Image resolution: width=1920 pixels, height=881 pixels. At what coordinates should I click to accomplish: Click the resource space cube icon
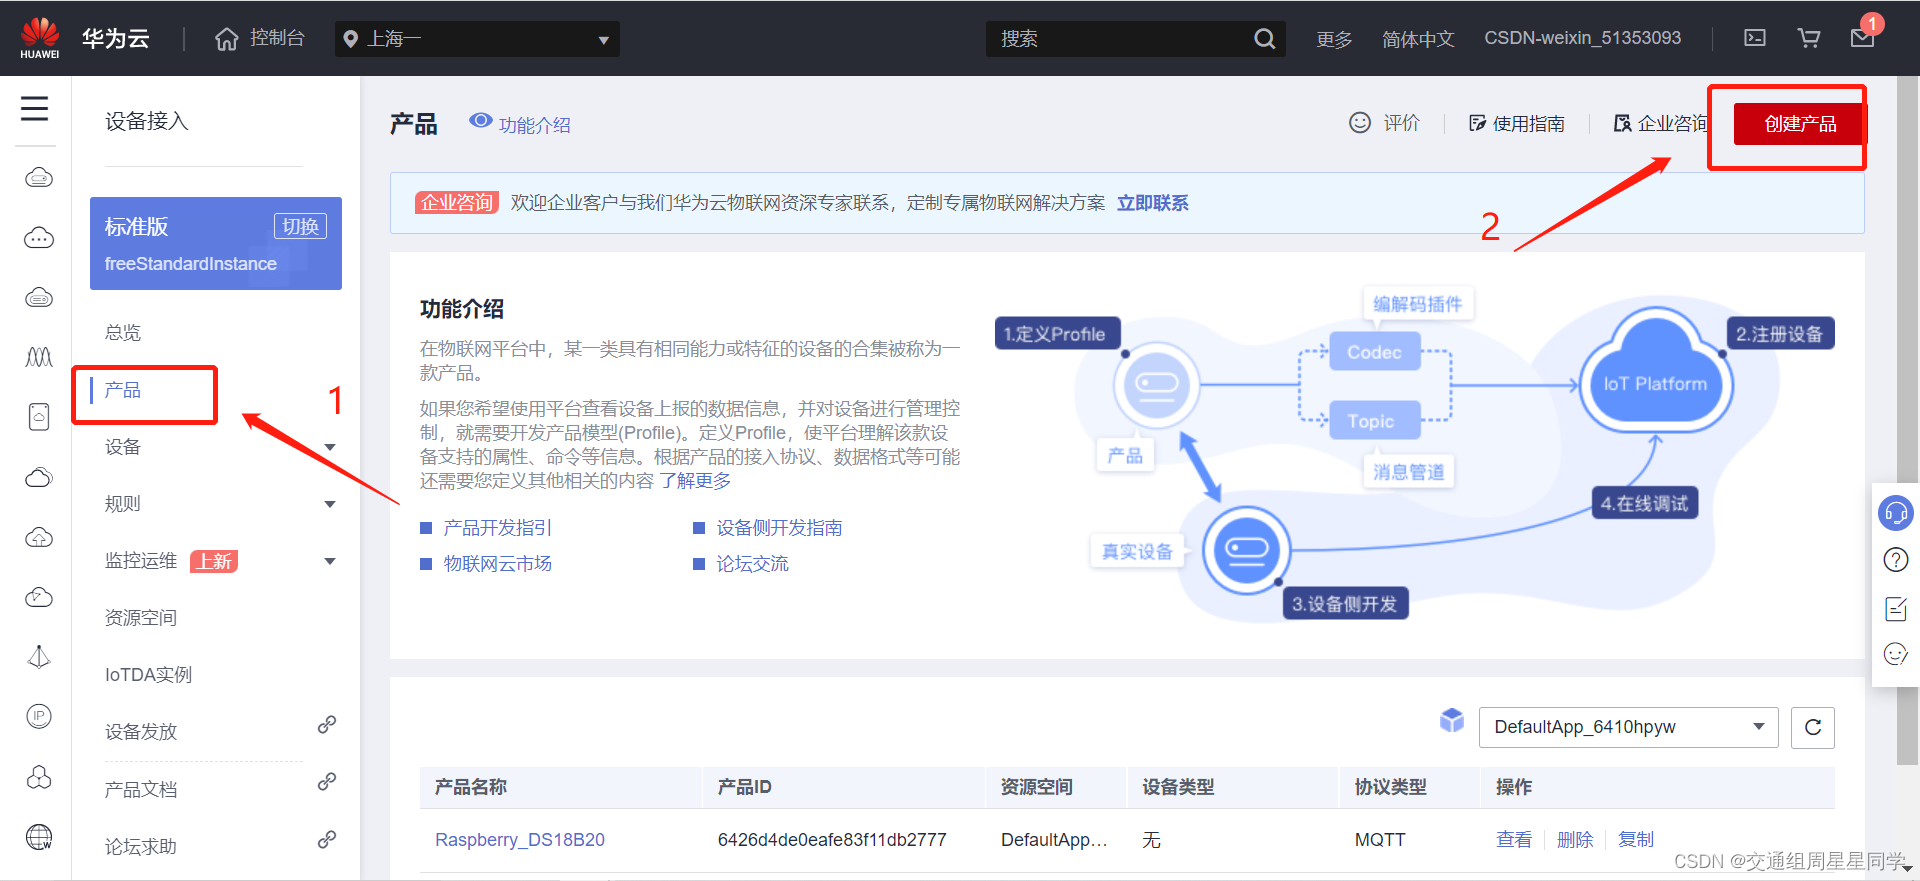pyautogui.click(x=1452, y=720)
